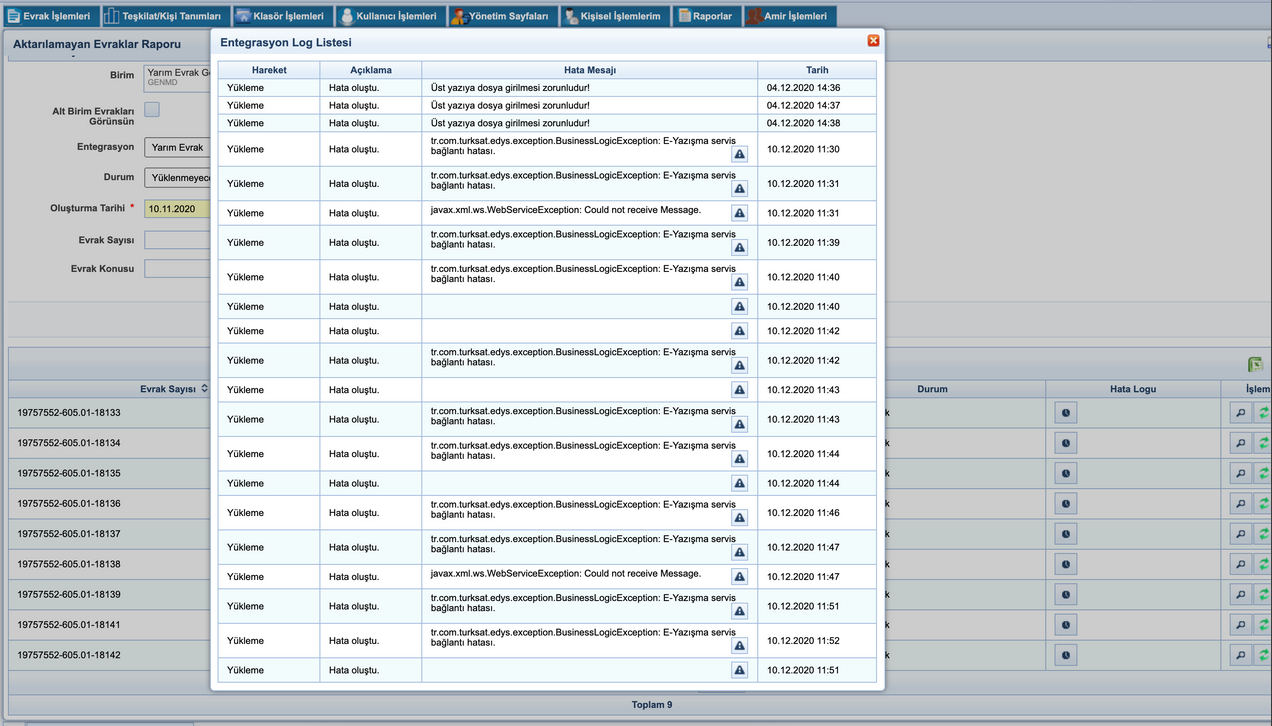Open error log clock for 19757552-605.01-18133

click(1066, 412)
